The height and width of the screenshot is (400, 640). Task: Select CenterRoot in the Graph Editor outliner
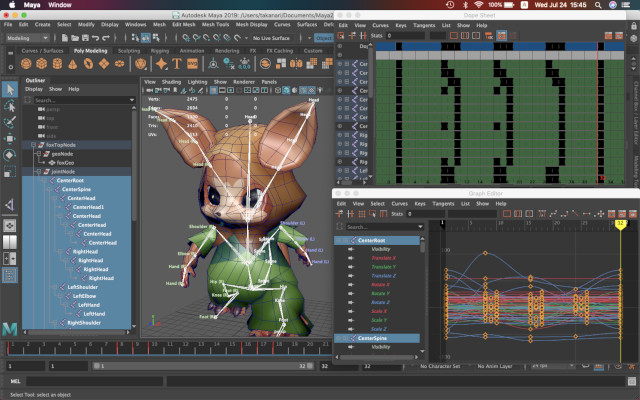tap(377, 240)
